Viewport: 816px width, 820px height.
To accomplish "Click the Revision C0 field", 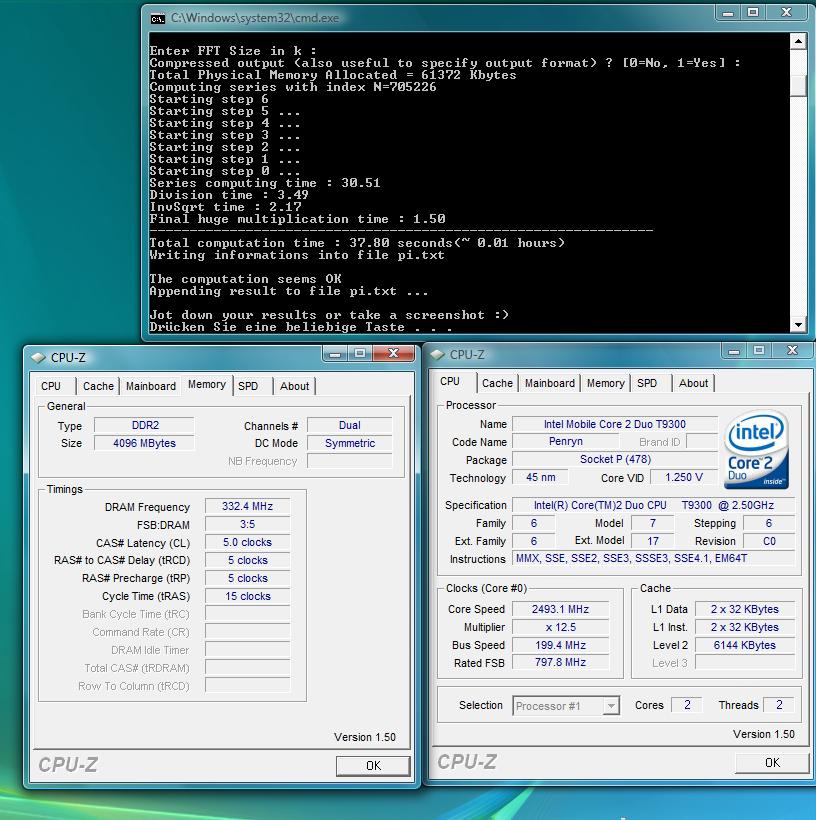I will point(769,541).
